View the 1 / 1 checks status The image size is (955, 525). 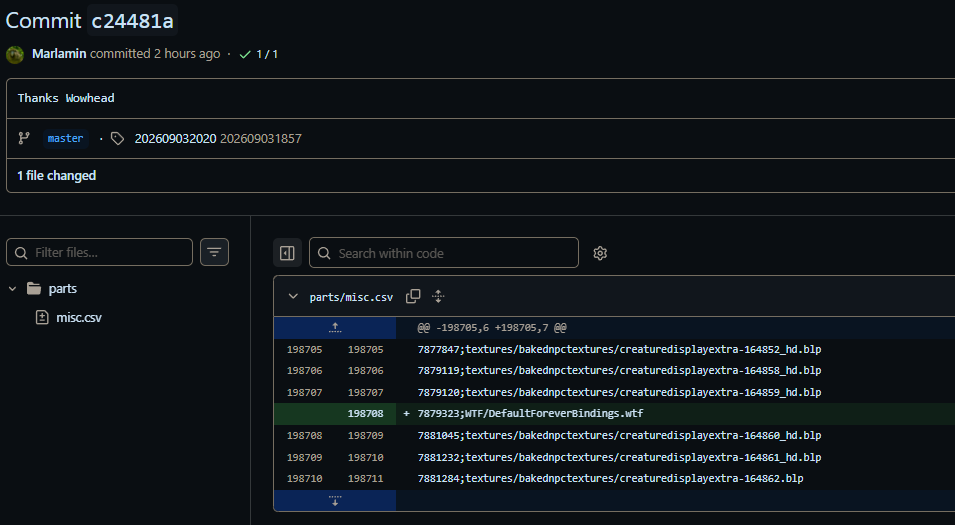267,54
